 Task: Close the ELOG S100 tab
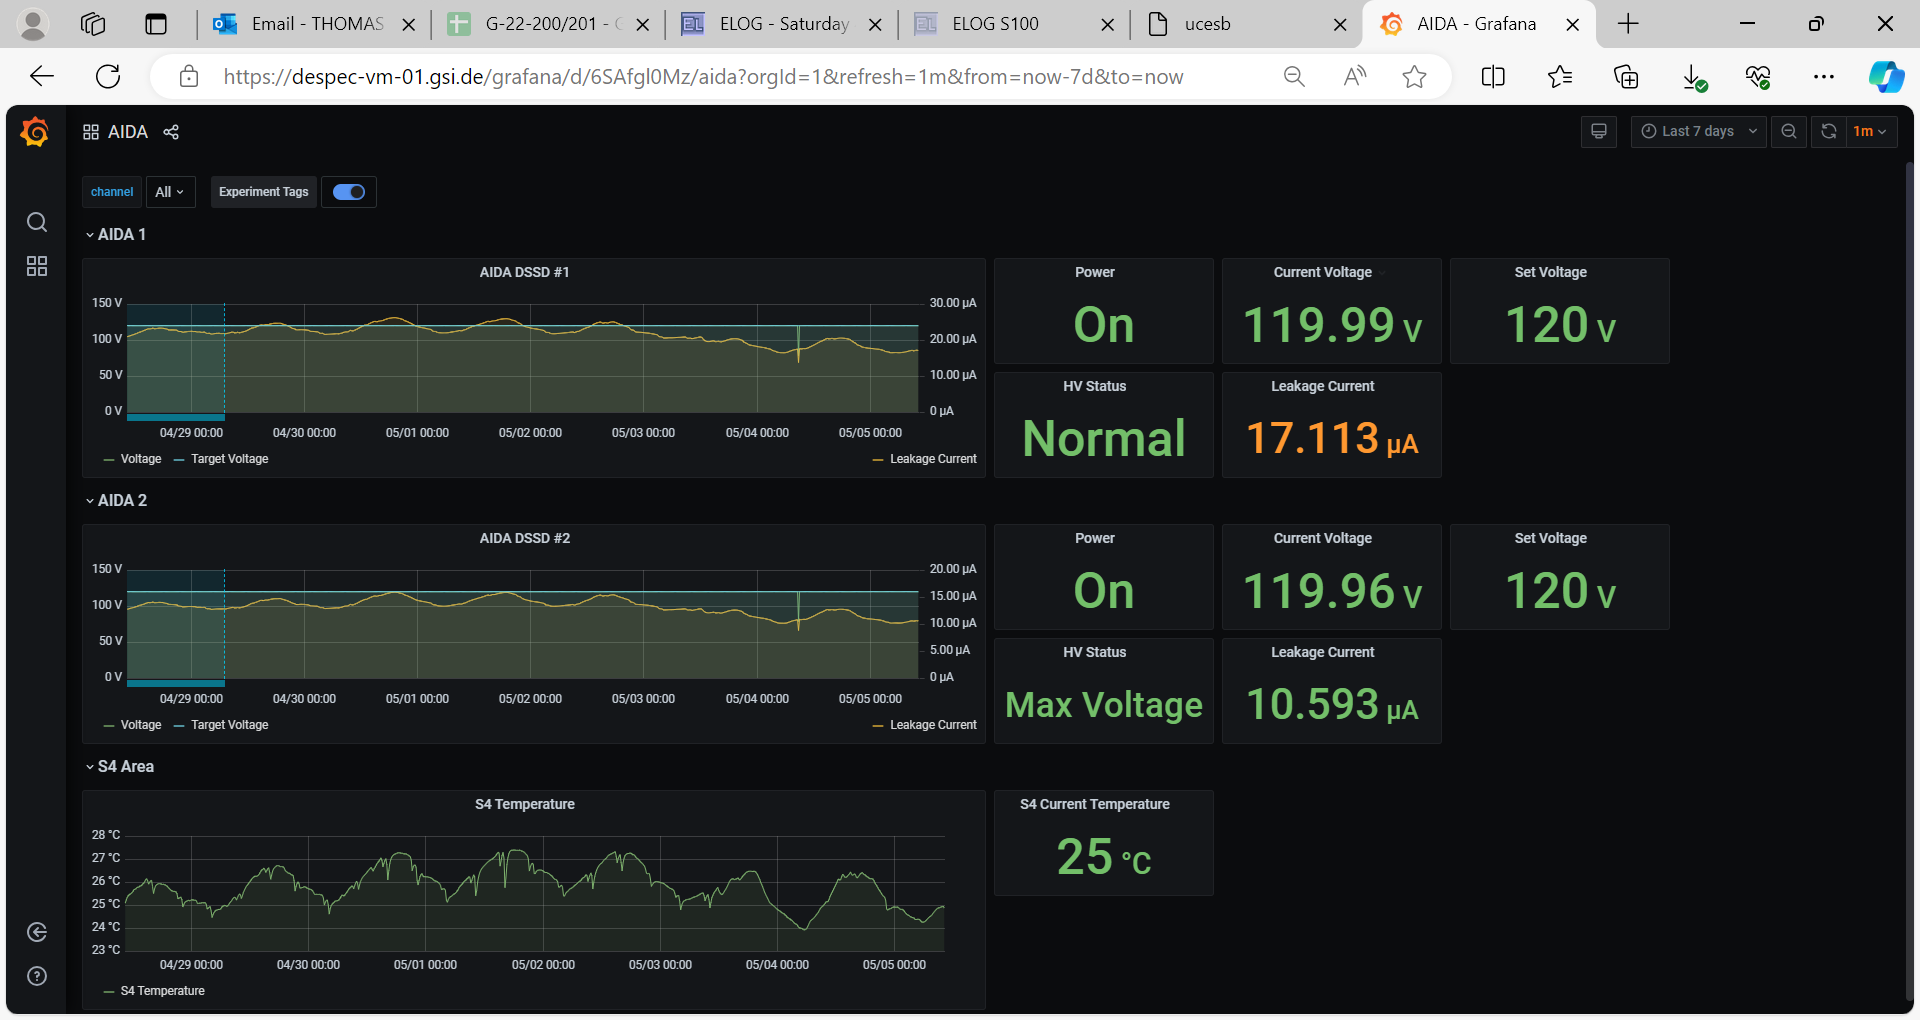pos(1107,25)
